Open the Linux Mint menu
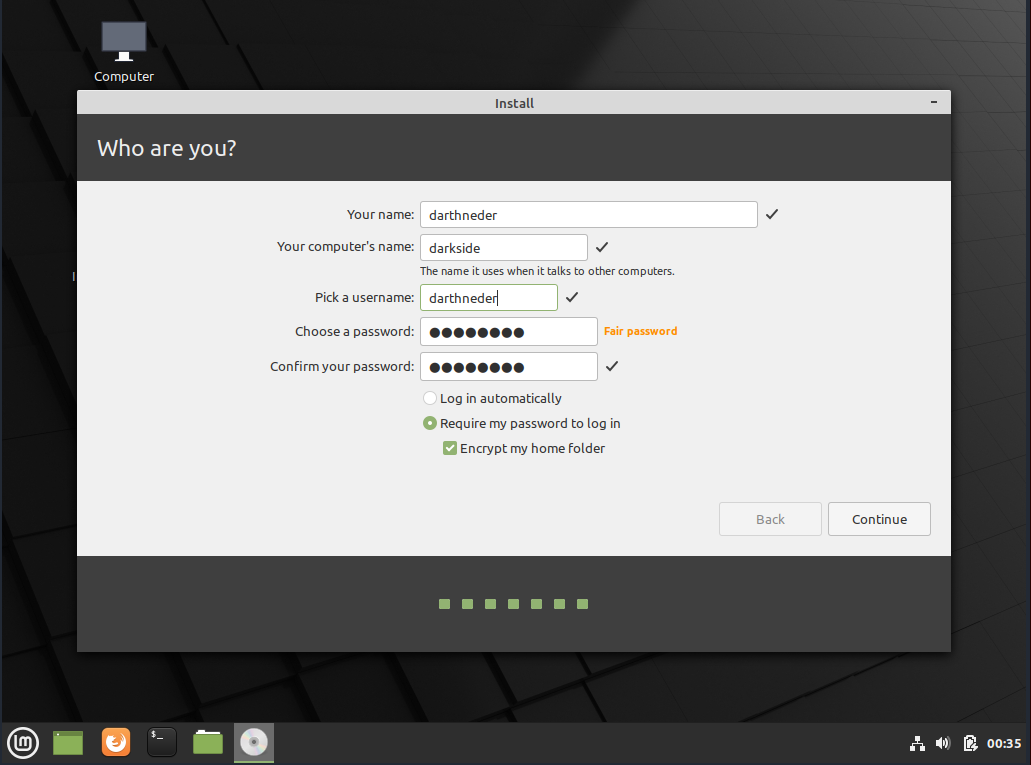Screen dimensions: 1031x765 click(x=22, y=742)
